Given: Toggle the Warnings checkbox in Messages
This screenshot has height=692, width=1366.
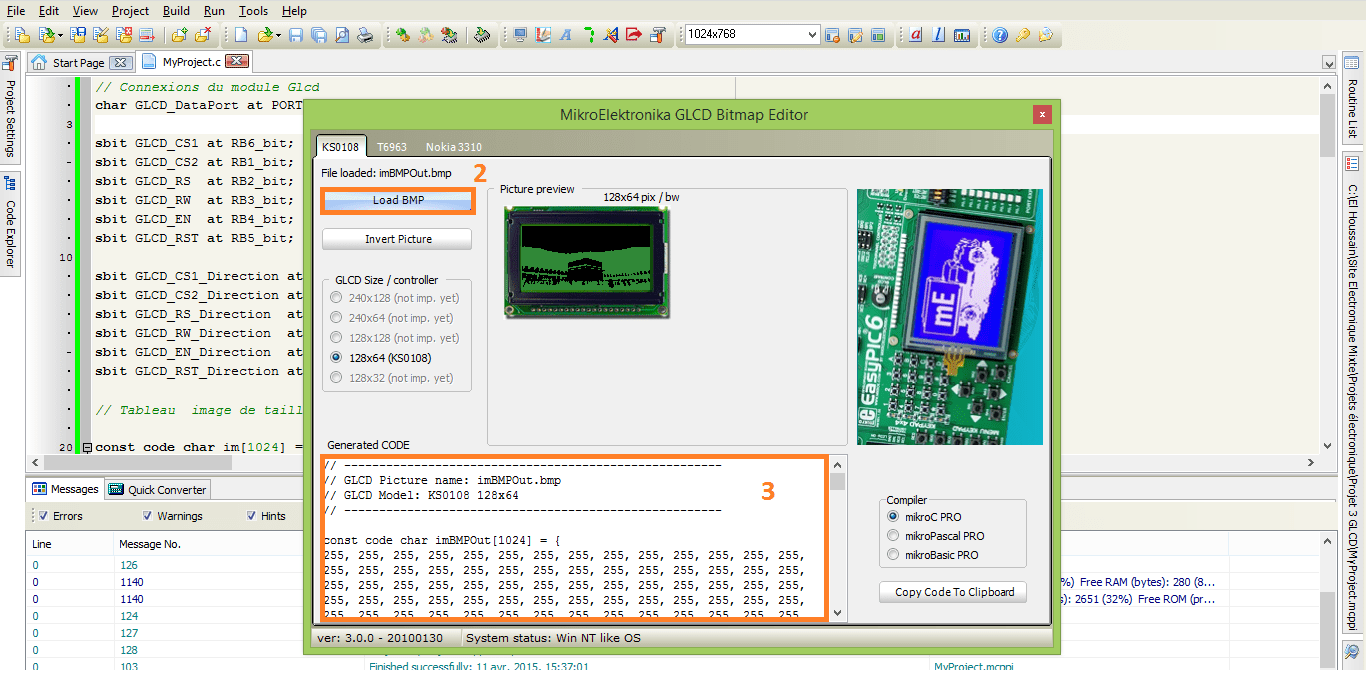Looking at the screenshot, I should pyautogui.click(x=148, y=516).
